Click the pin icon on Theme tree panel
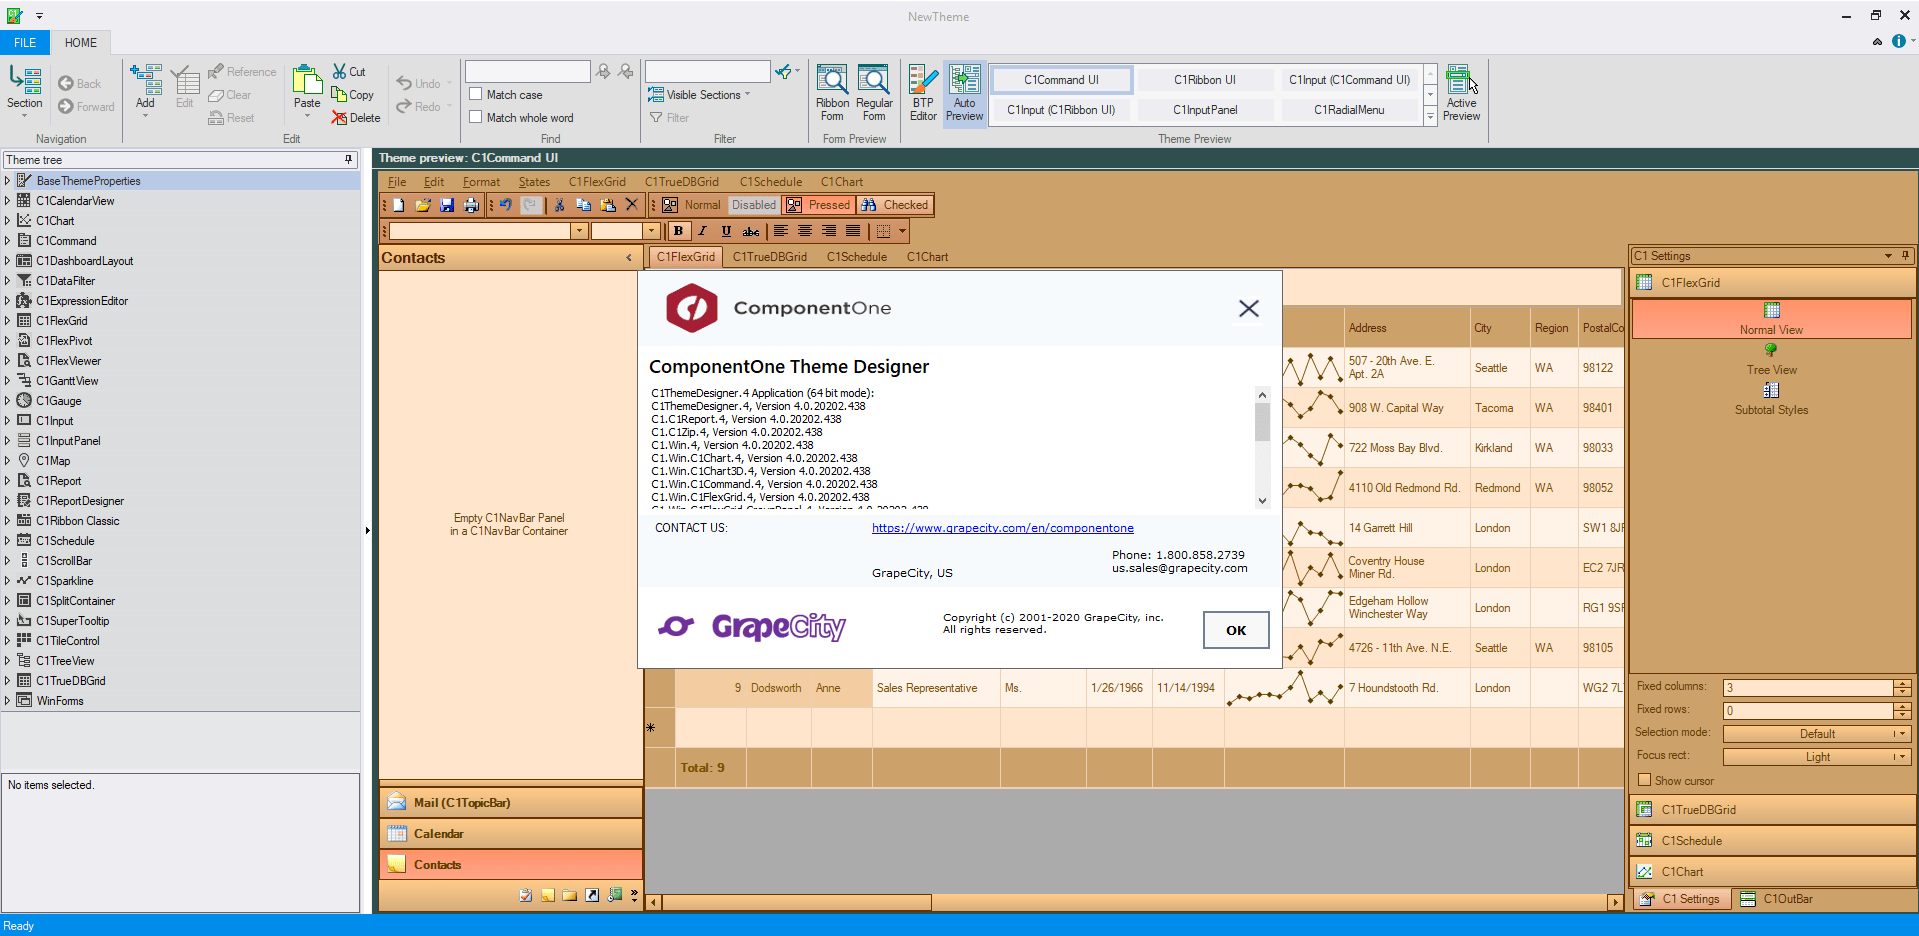Viewport: 1919px width, 936px height. 348,160
